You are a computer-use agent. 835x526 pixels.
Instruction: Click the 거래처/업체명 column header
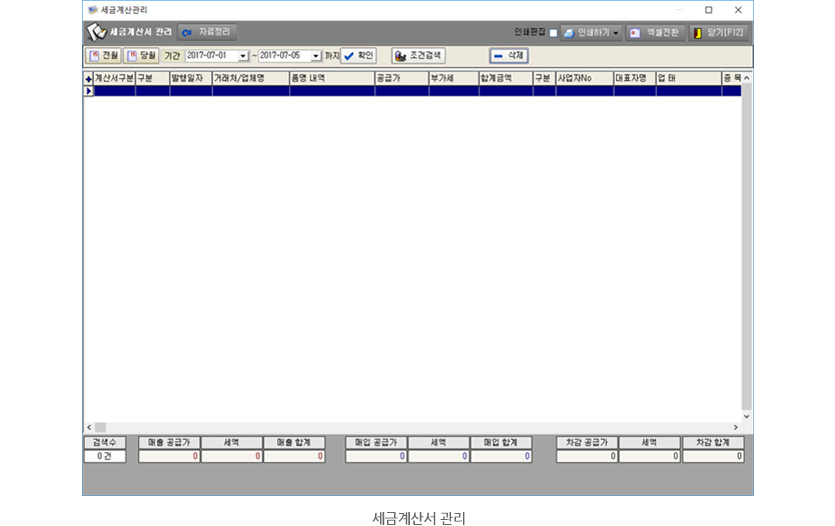(x=250, y=77)
